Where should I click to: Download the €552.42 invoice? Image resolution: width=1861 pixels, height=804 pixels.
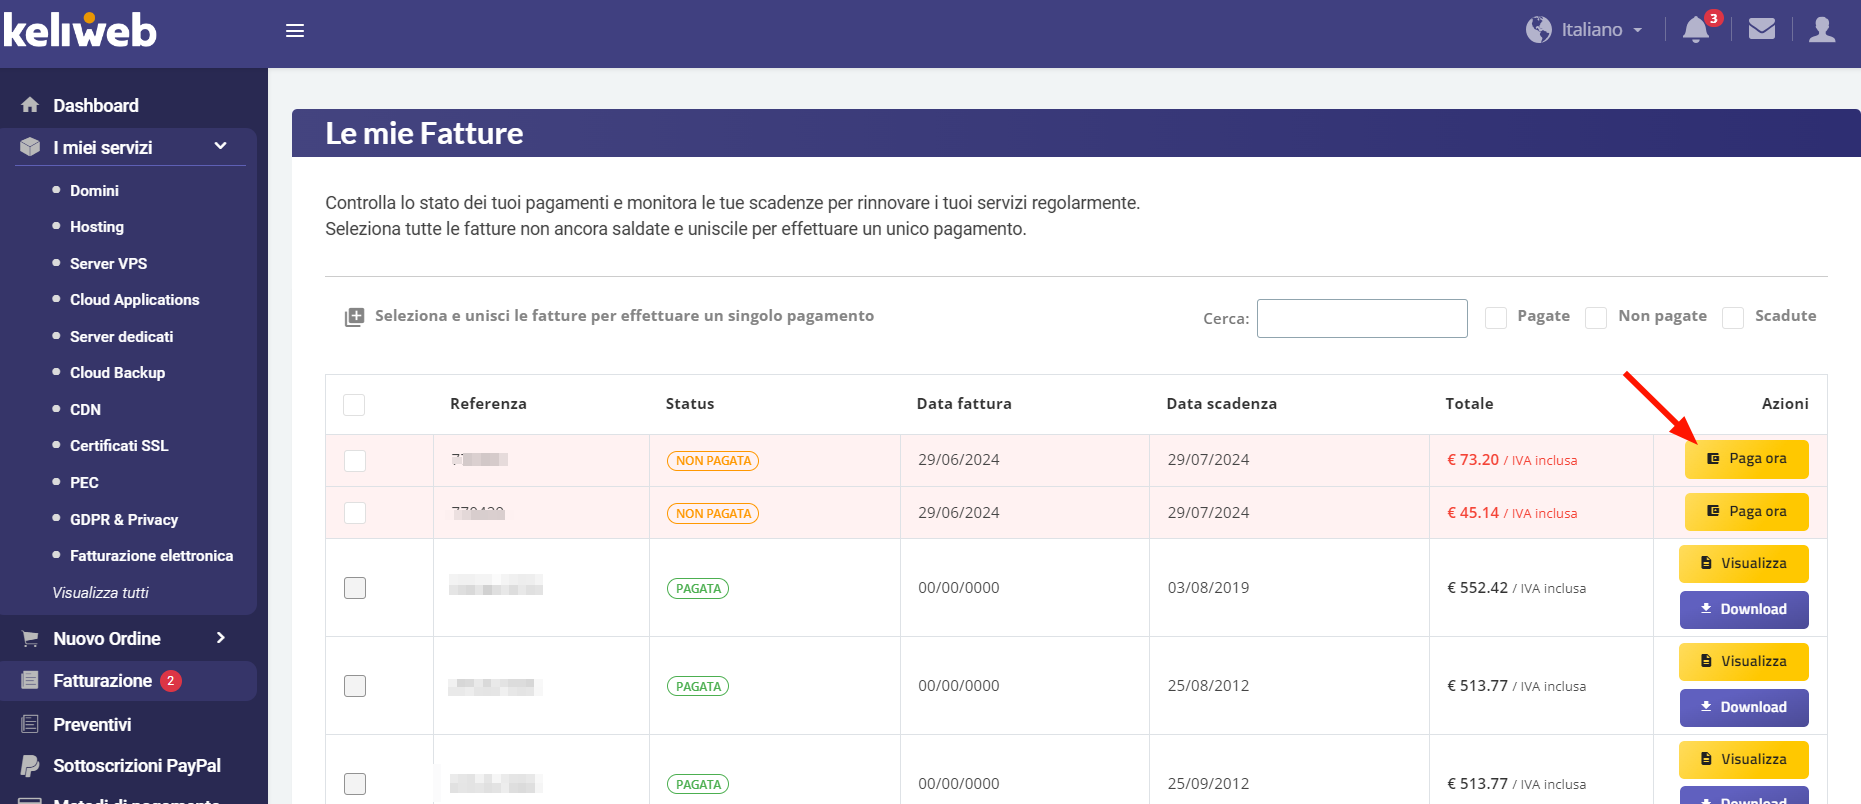(1743, 609)
